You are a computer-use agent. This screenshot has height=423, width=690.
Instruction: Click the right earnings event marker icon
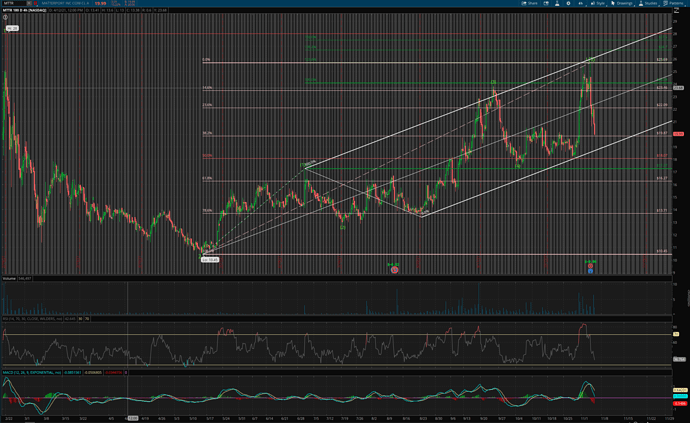[x=590, y=270]
